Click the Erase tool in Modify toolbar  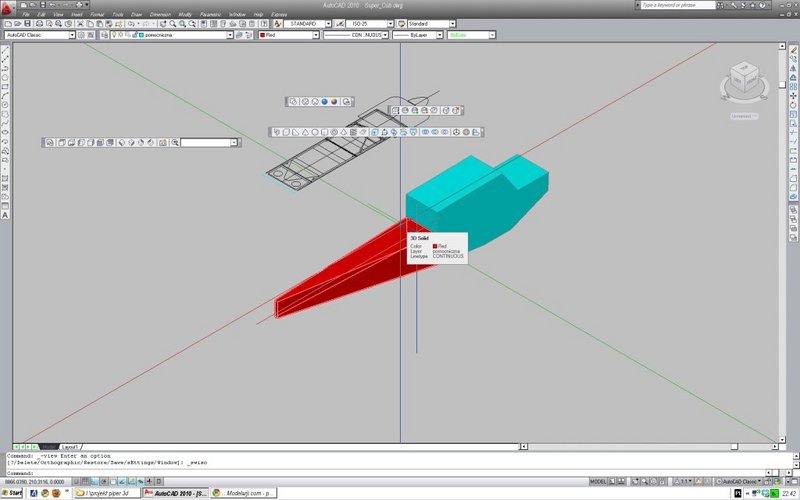pos(793,50)
